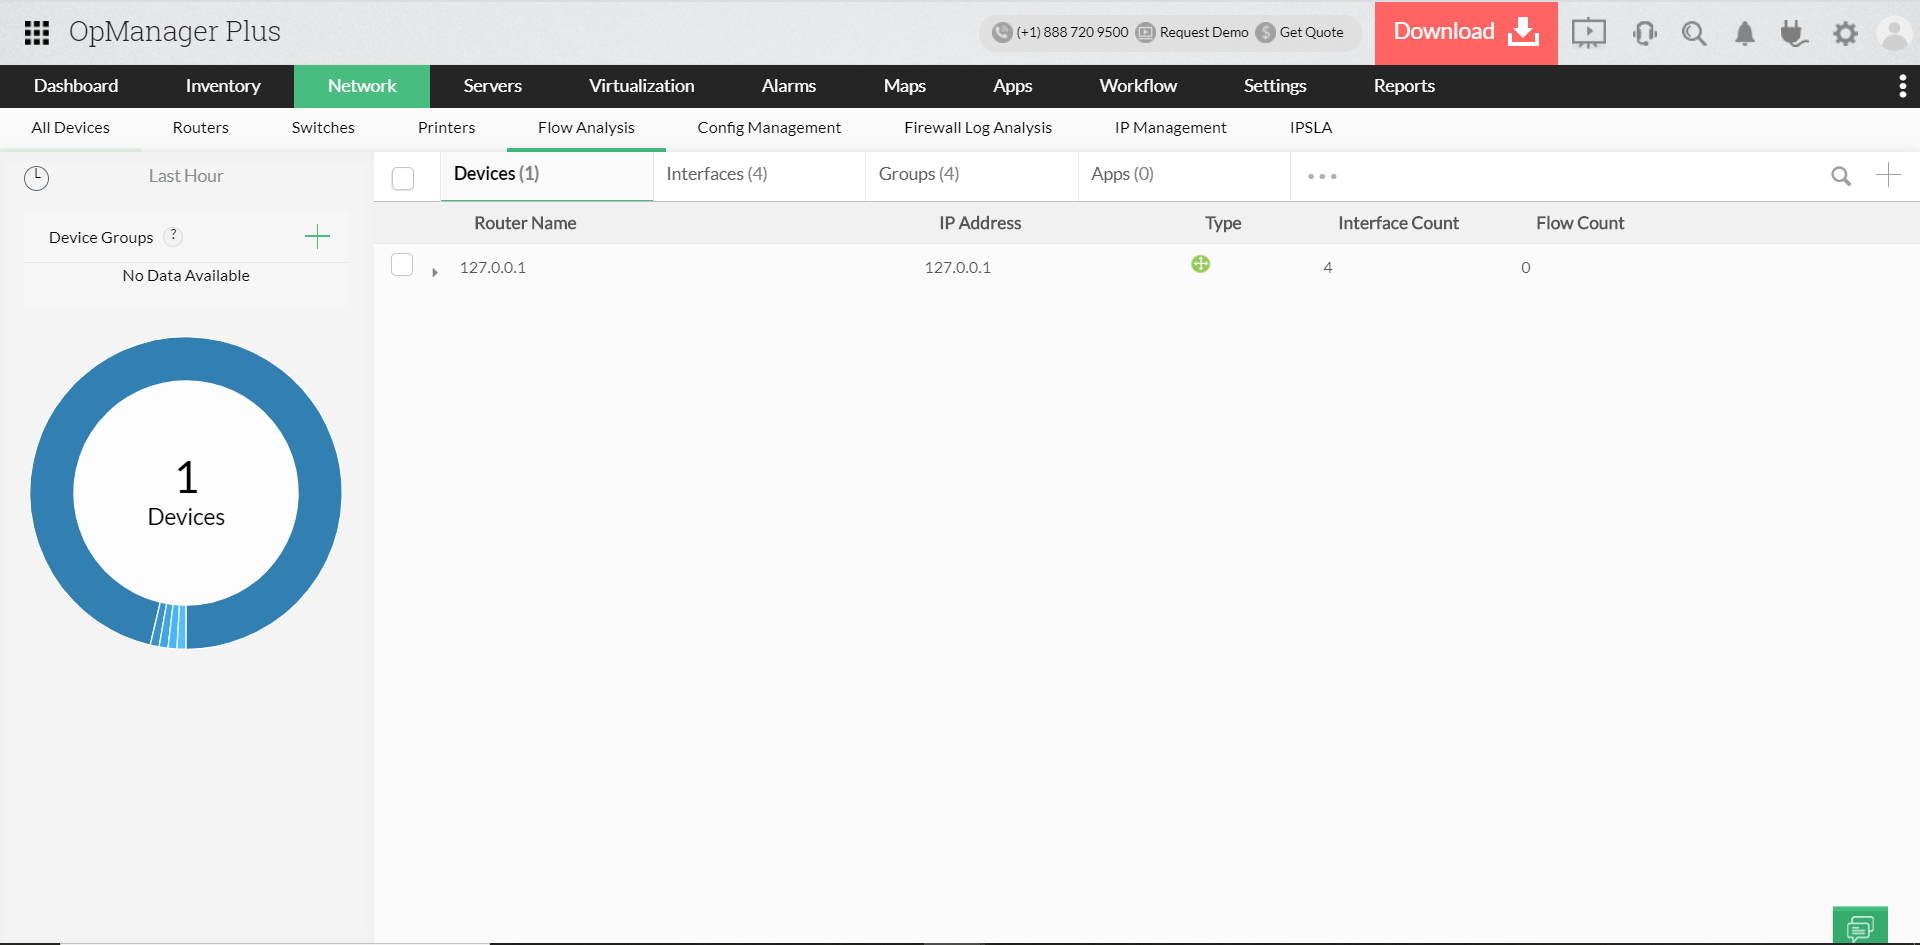1920x945 pixels.
Task: Open the Apps menu in navigation bar
Action: coord(1013,86)
